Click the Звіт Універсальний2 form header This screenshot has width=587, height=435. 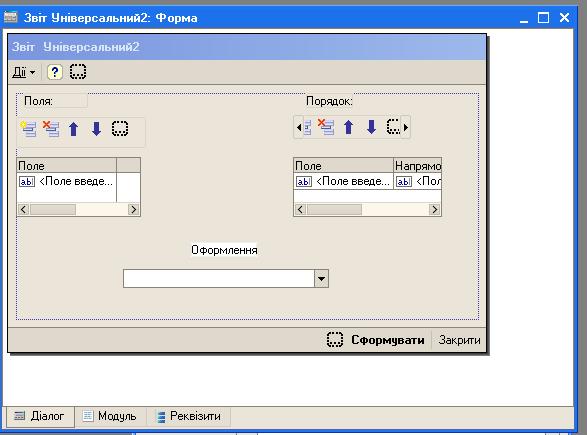click(x=247, y=47)
